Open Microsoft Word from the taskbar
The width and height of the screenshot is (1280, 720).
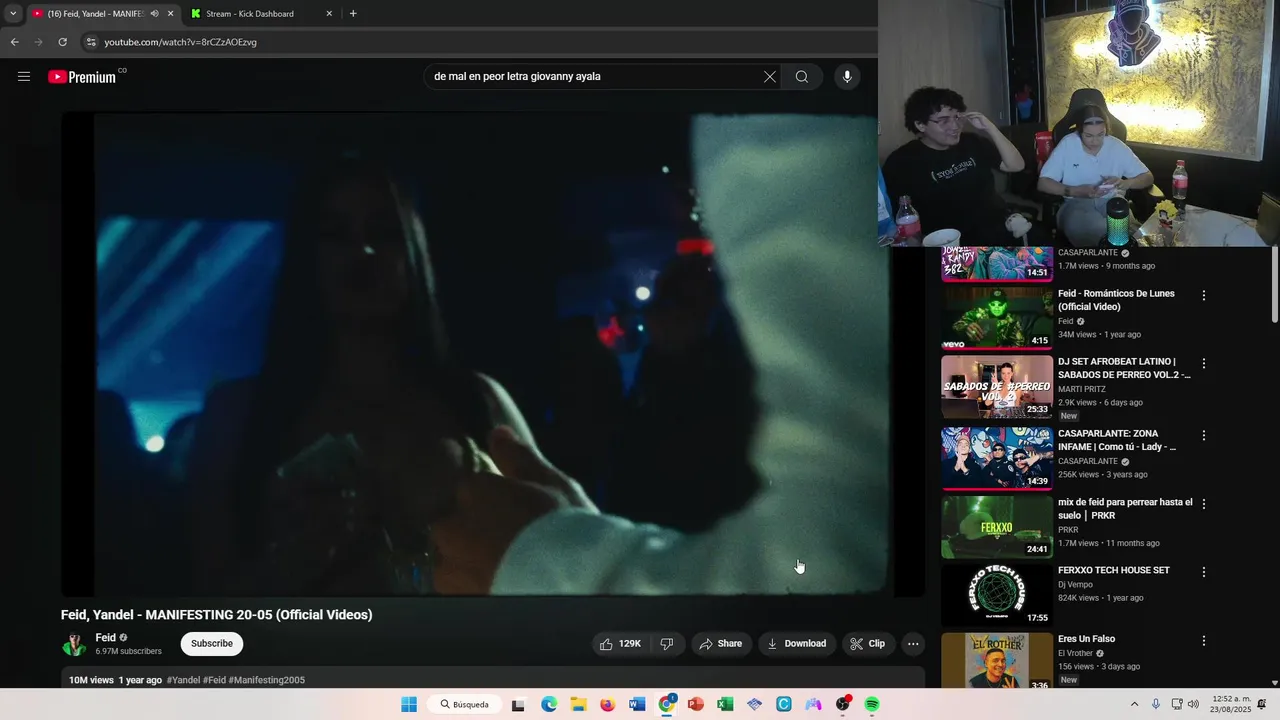[x=637, y=704]
